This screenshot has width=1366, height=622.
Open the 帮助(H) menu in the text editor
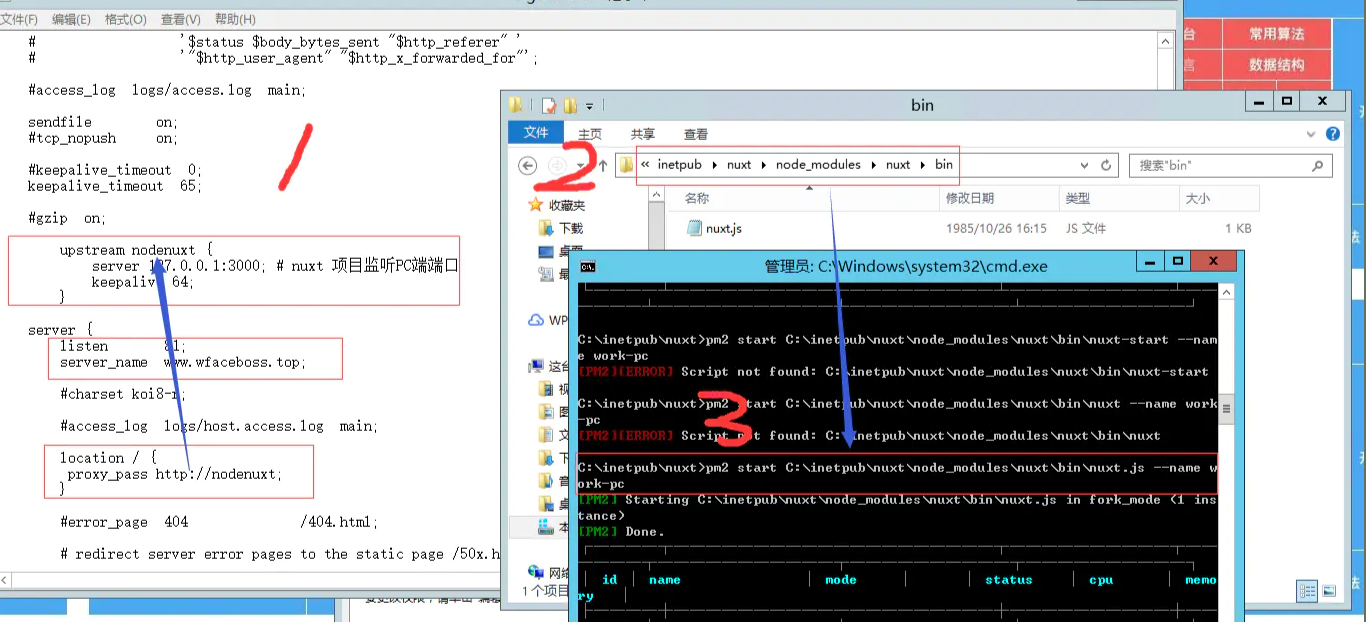pyautogui.click(x=235, y=19)
